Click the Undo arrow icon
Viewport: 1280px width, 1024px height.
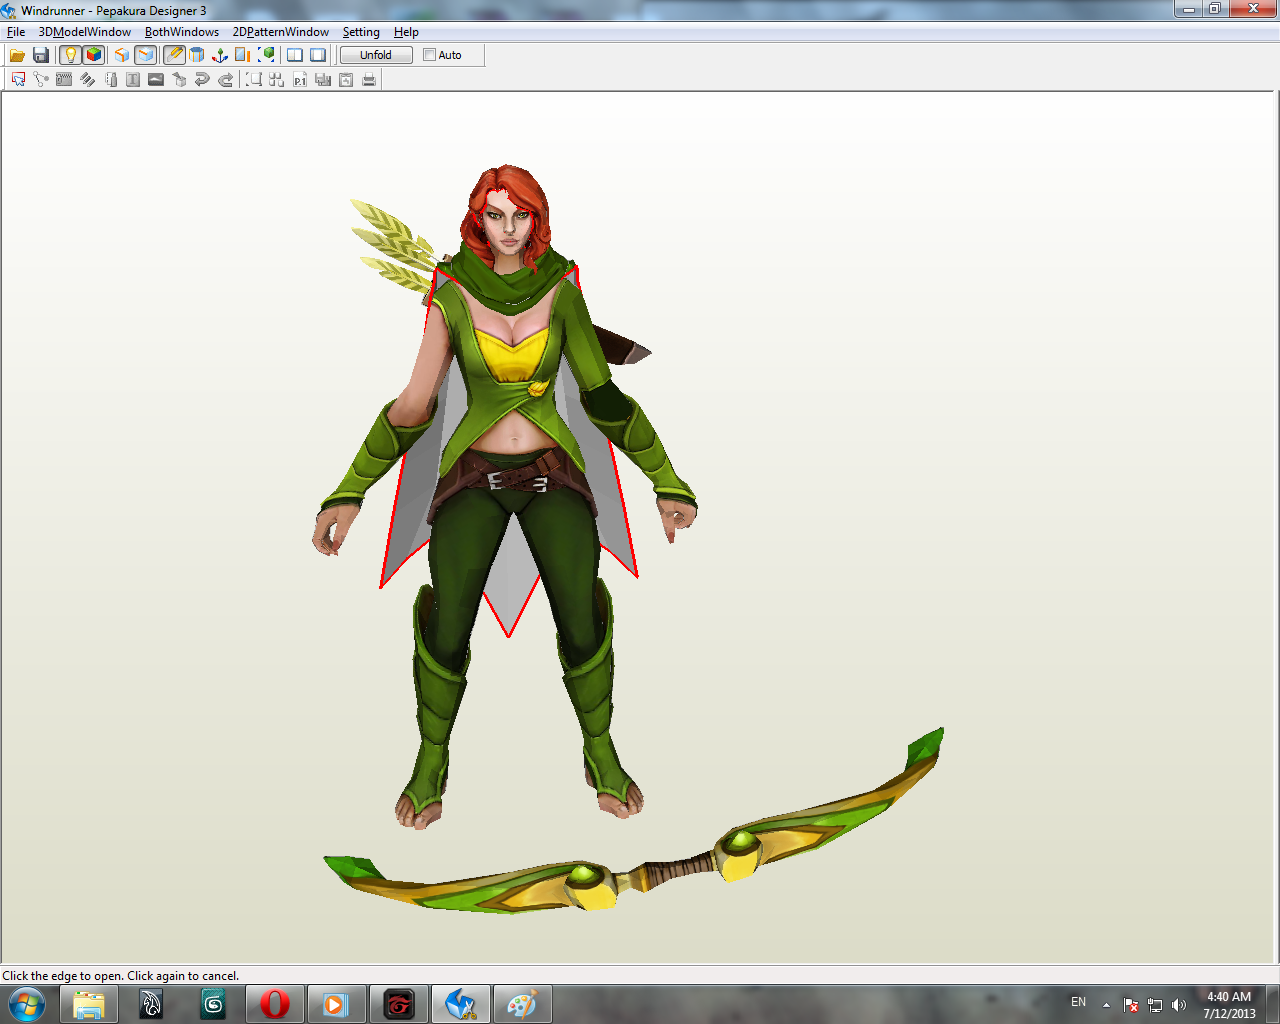pos(201,79)
